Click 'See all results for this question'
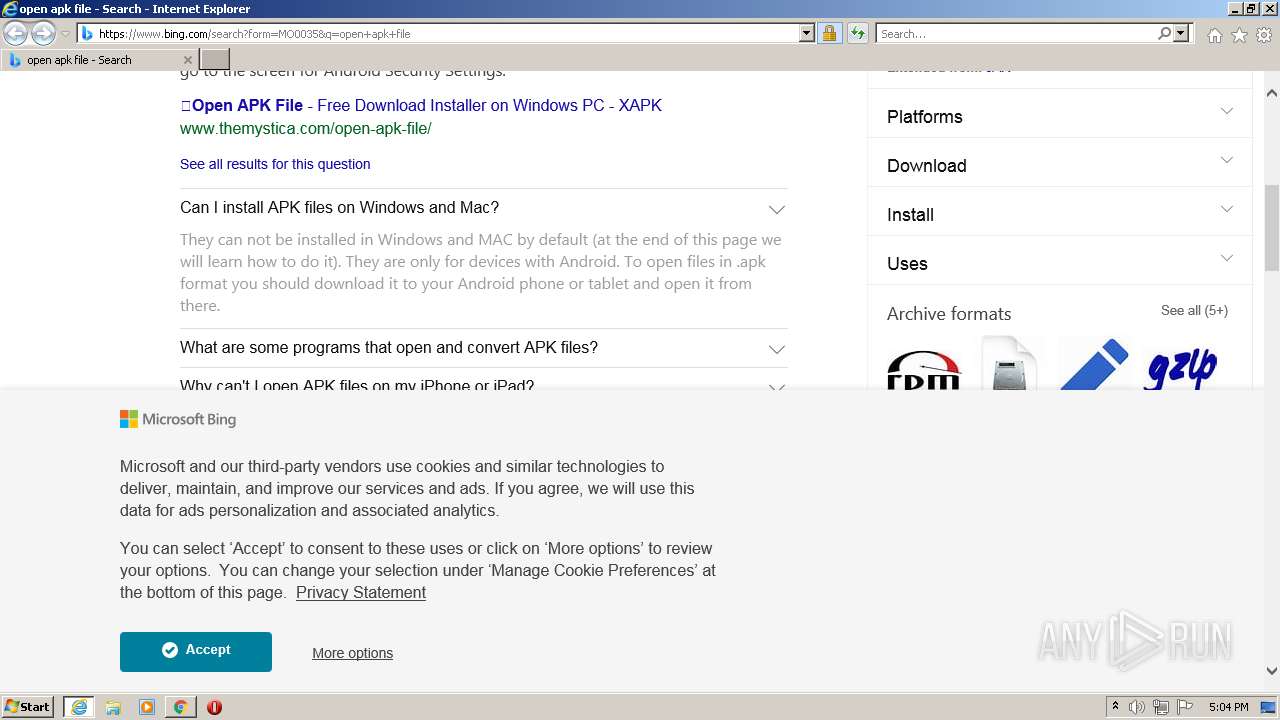Screen dimensions: 1280x720 click(x=275, y=164)
